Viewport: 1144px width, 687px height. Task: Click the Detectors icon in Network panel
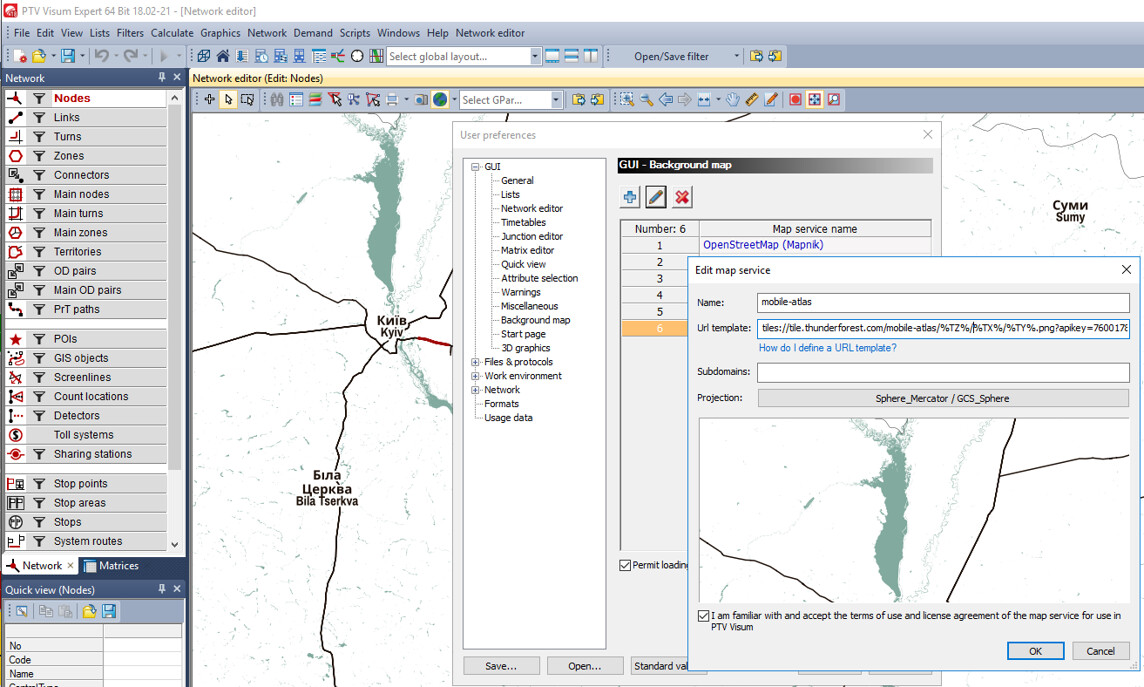coord(15,416)
